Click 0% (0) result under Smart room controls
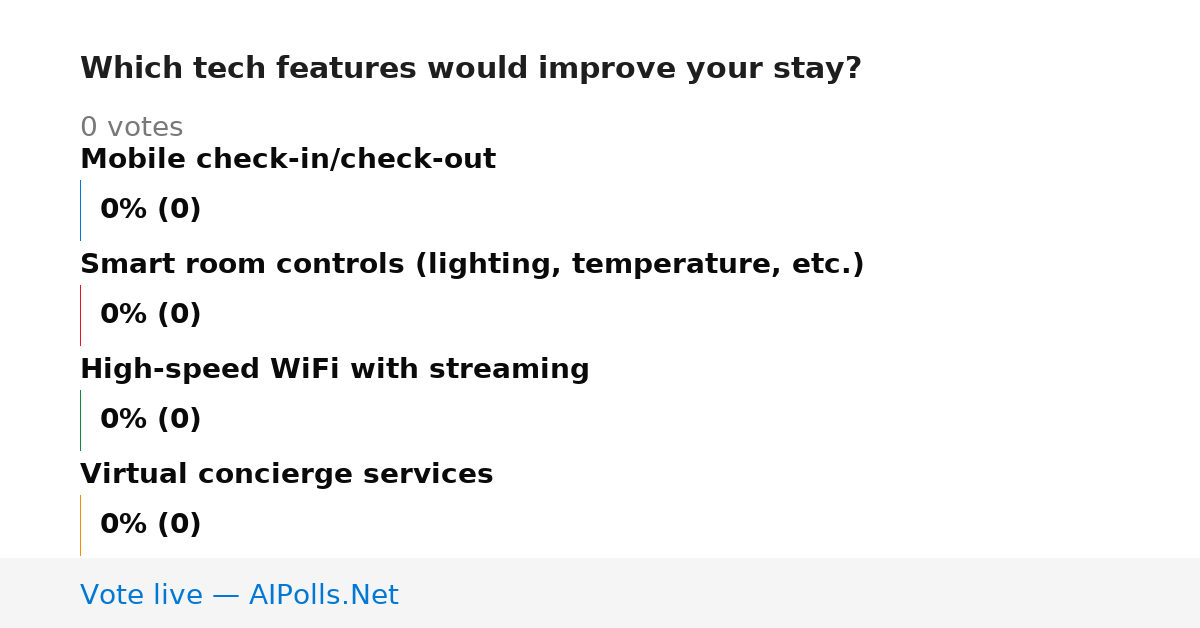Screen dimensions: 1200x628 coord(151,315)
